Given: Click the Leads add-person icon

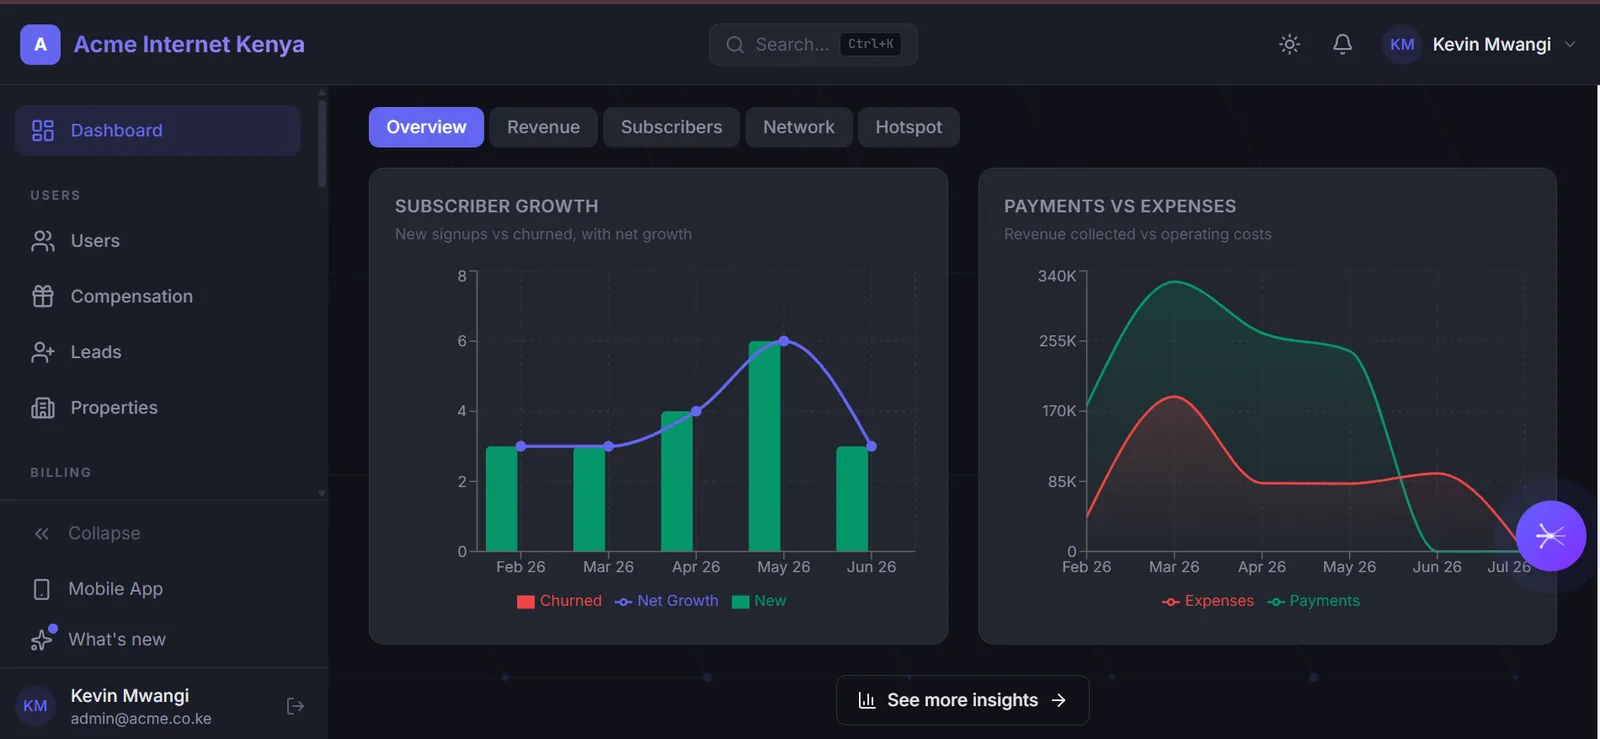Looking at the screenshot, I should coord(43,352).
